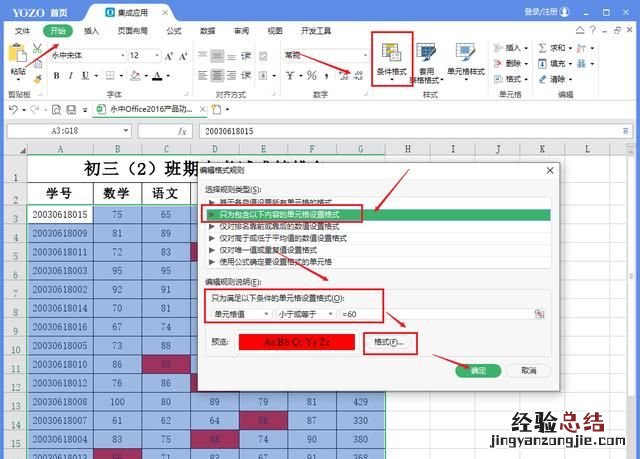640x459 pixels.
Task: Click the red AaBbCcYyZz preview swatch
Action: 297,342
